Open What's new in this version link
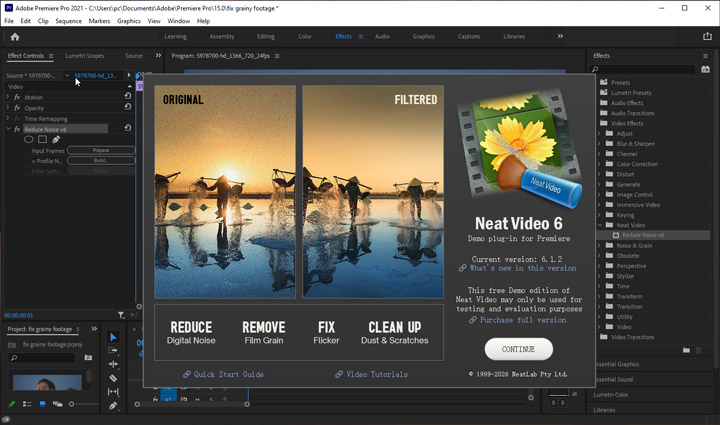720x425 pixels. point(518,268)
